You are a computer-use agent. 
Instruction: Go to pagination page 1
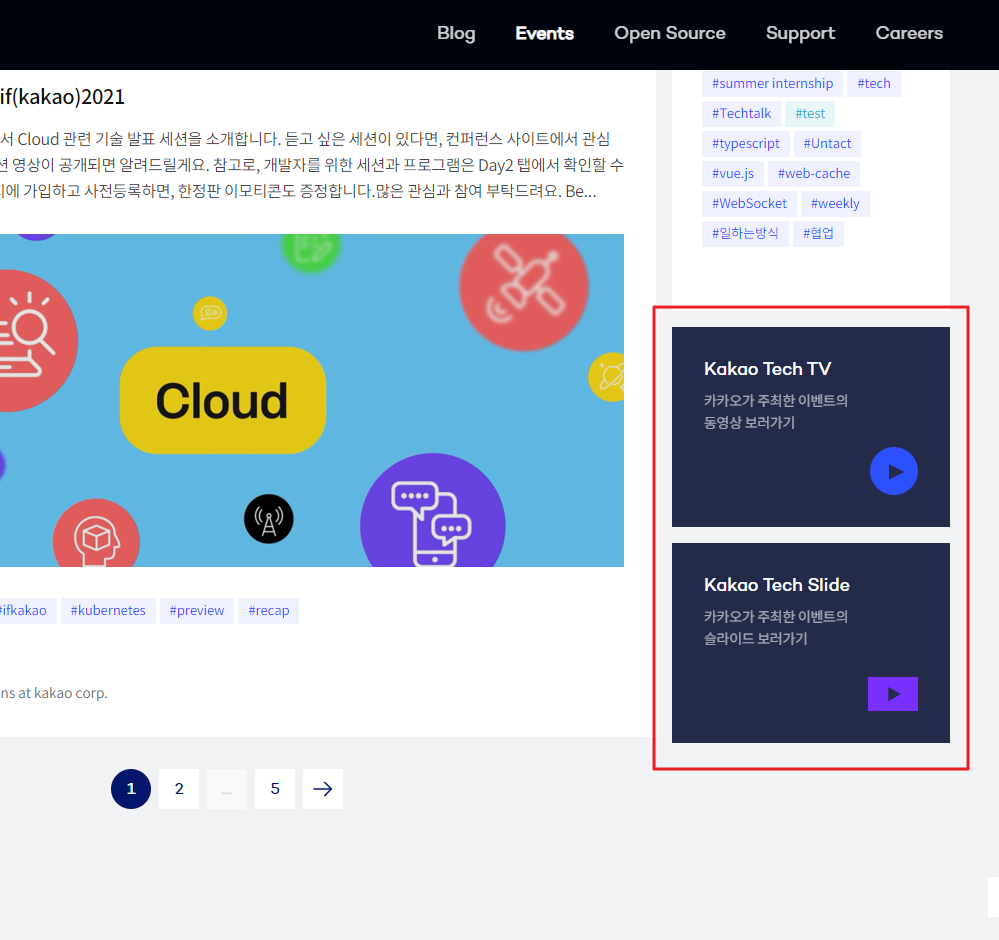(x=131, y=789)
